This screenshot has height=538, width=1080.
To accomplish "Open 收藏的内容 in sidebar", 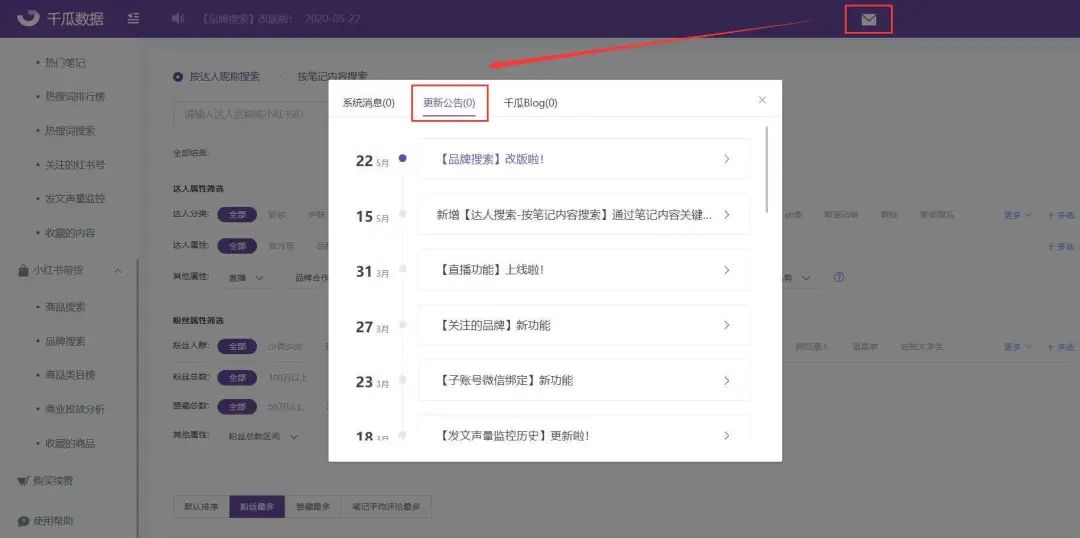I will coord(70,233).
